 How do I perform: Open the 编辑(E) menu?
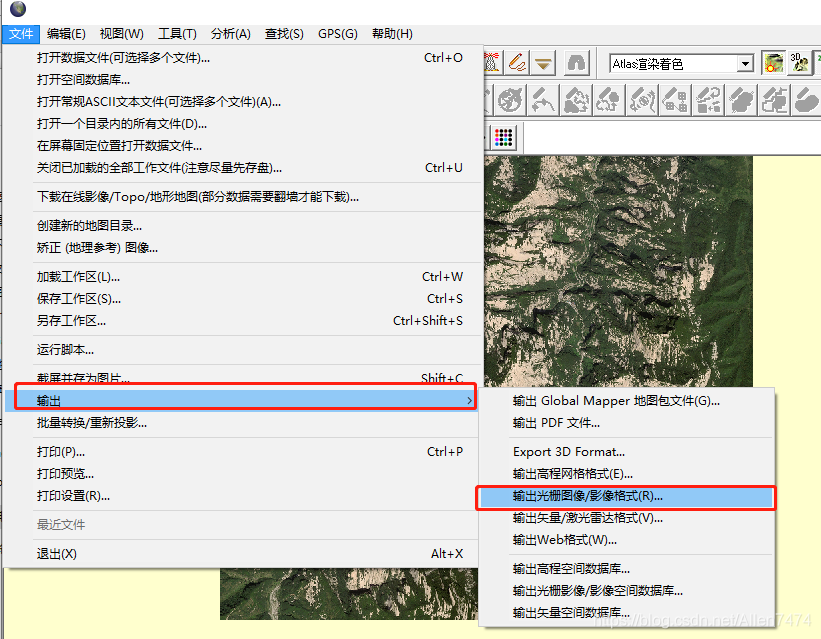point(66,34)
